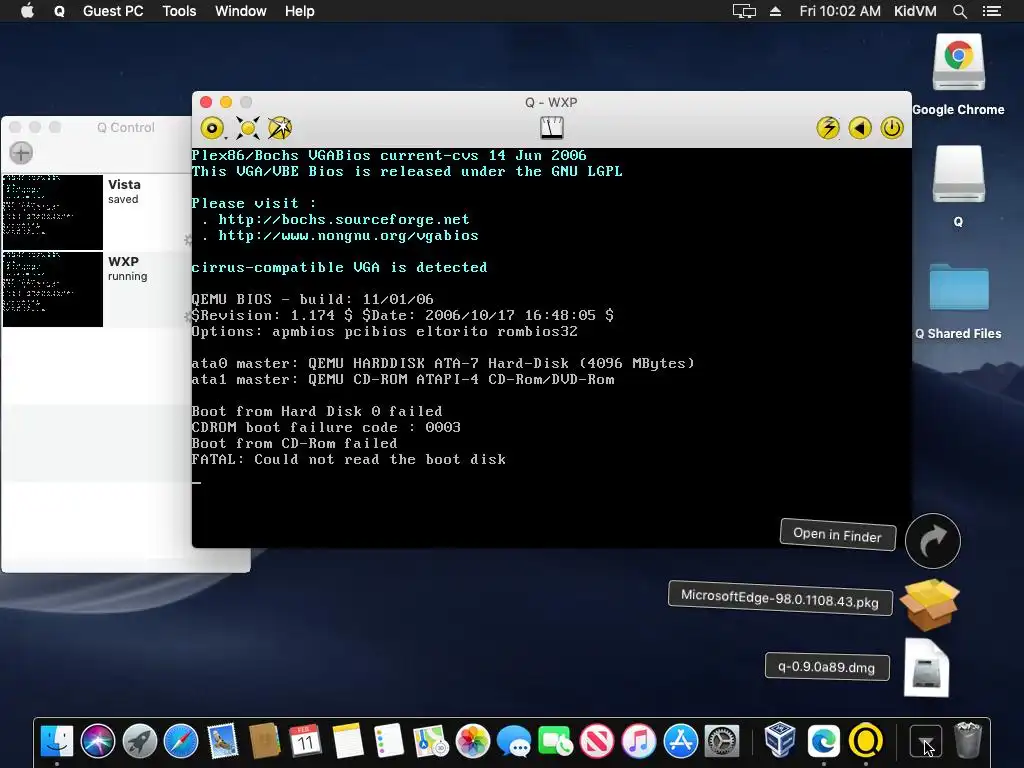Click the disk image file icon in stack
The width and height of the screenshot is (1024, 768).
pos(927,668)
